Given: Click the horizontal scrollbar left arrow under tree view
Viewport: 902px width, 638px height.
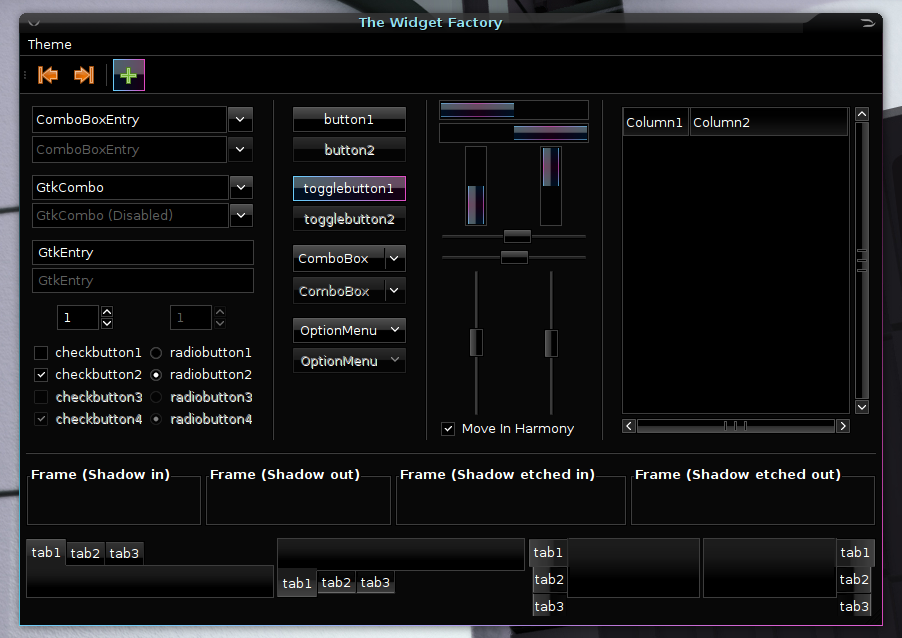Looking at the screenshot, I should pos(629,426).
